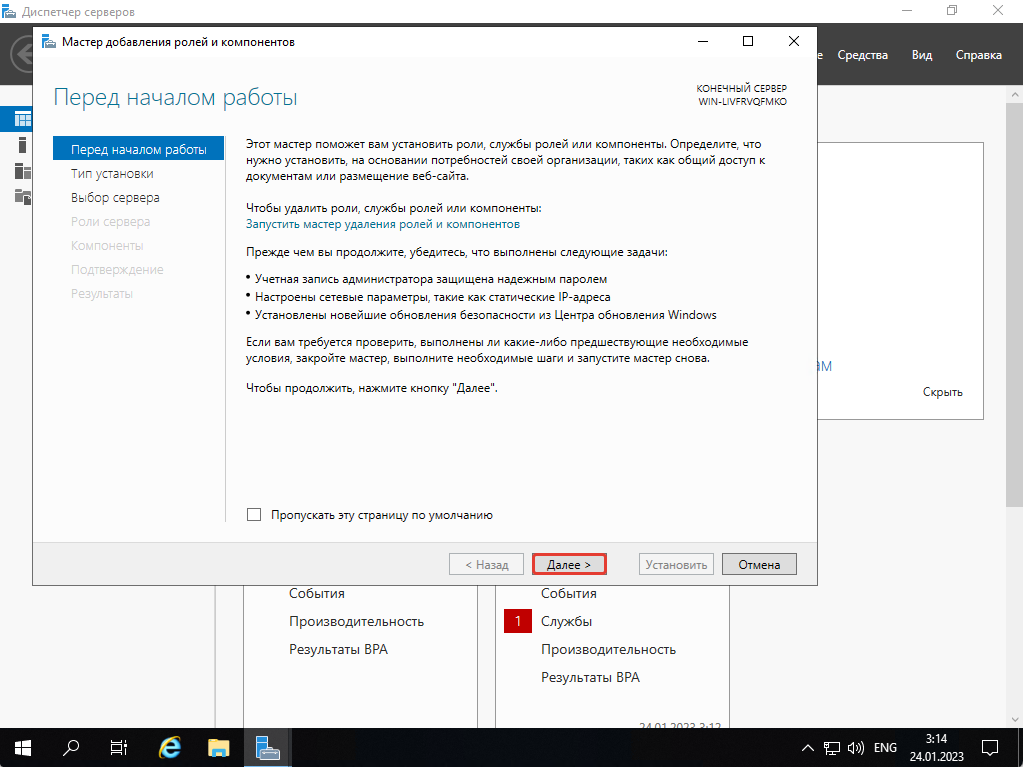The image size is (1023, 767).
Task: Open the All Servers sidebar icon
Action: pyautogui.click(x=22, y=170)
